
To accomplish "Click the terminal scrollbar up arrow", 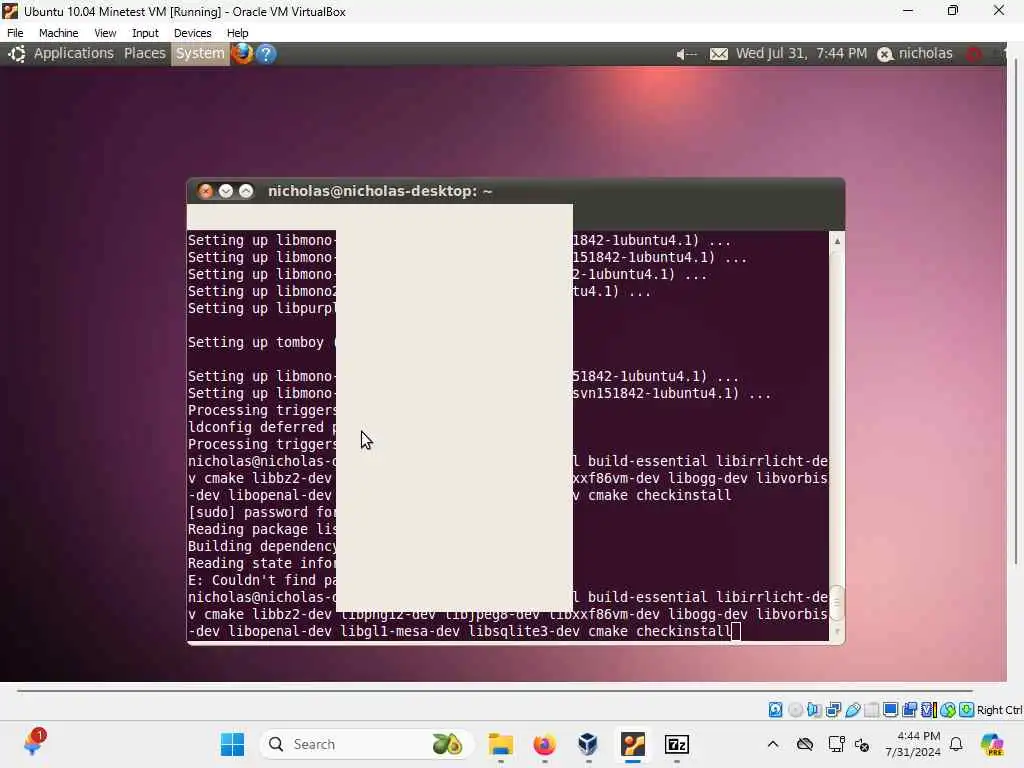I will [837, 241].
